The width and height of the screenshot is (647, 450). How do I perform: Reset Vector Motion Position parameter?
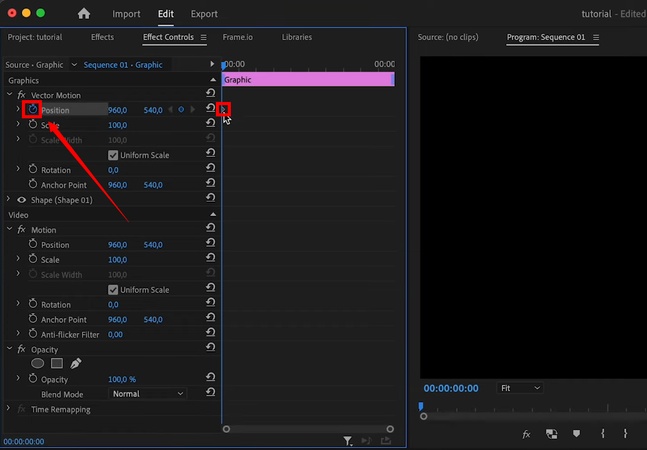point(210,109)
